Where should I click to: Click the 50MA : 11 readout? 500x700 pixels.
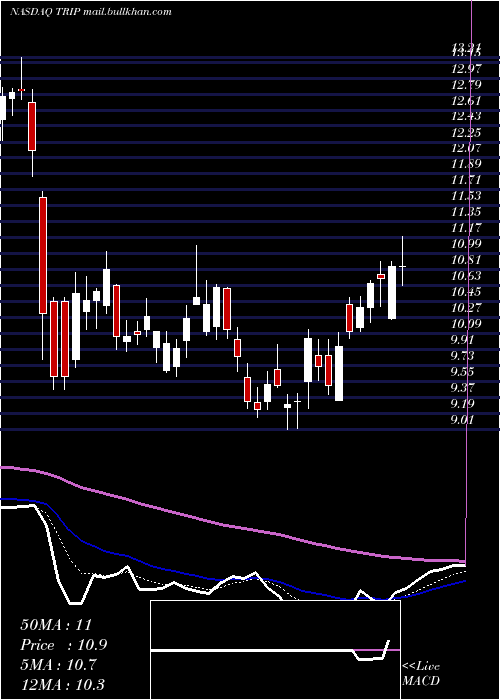tap(55, 625)
